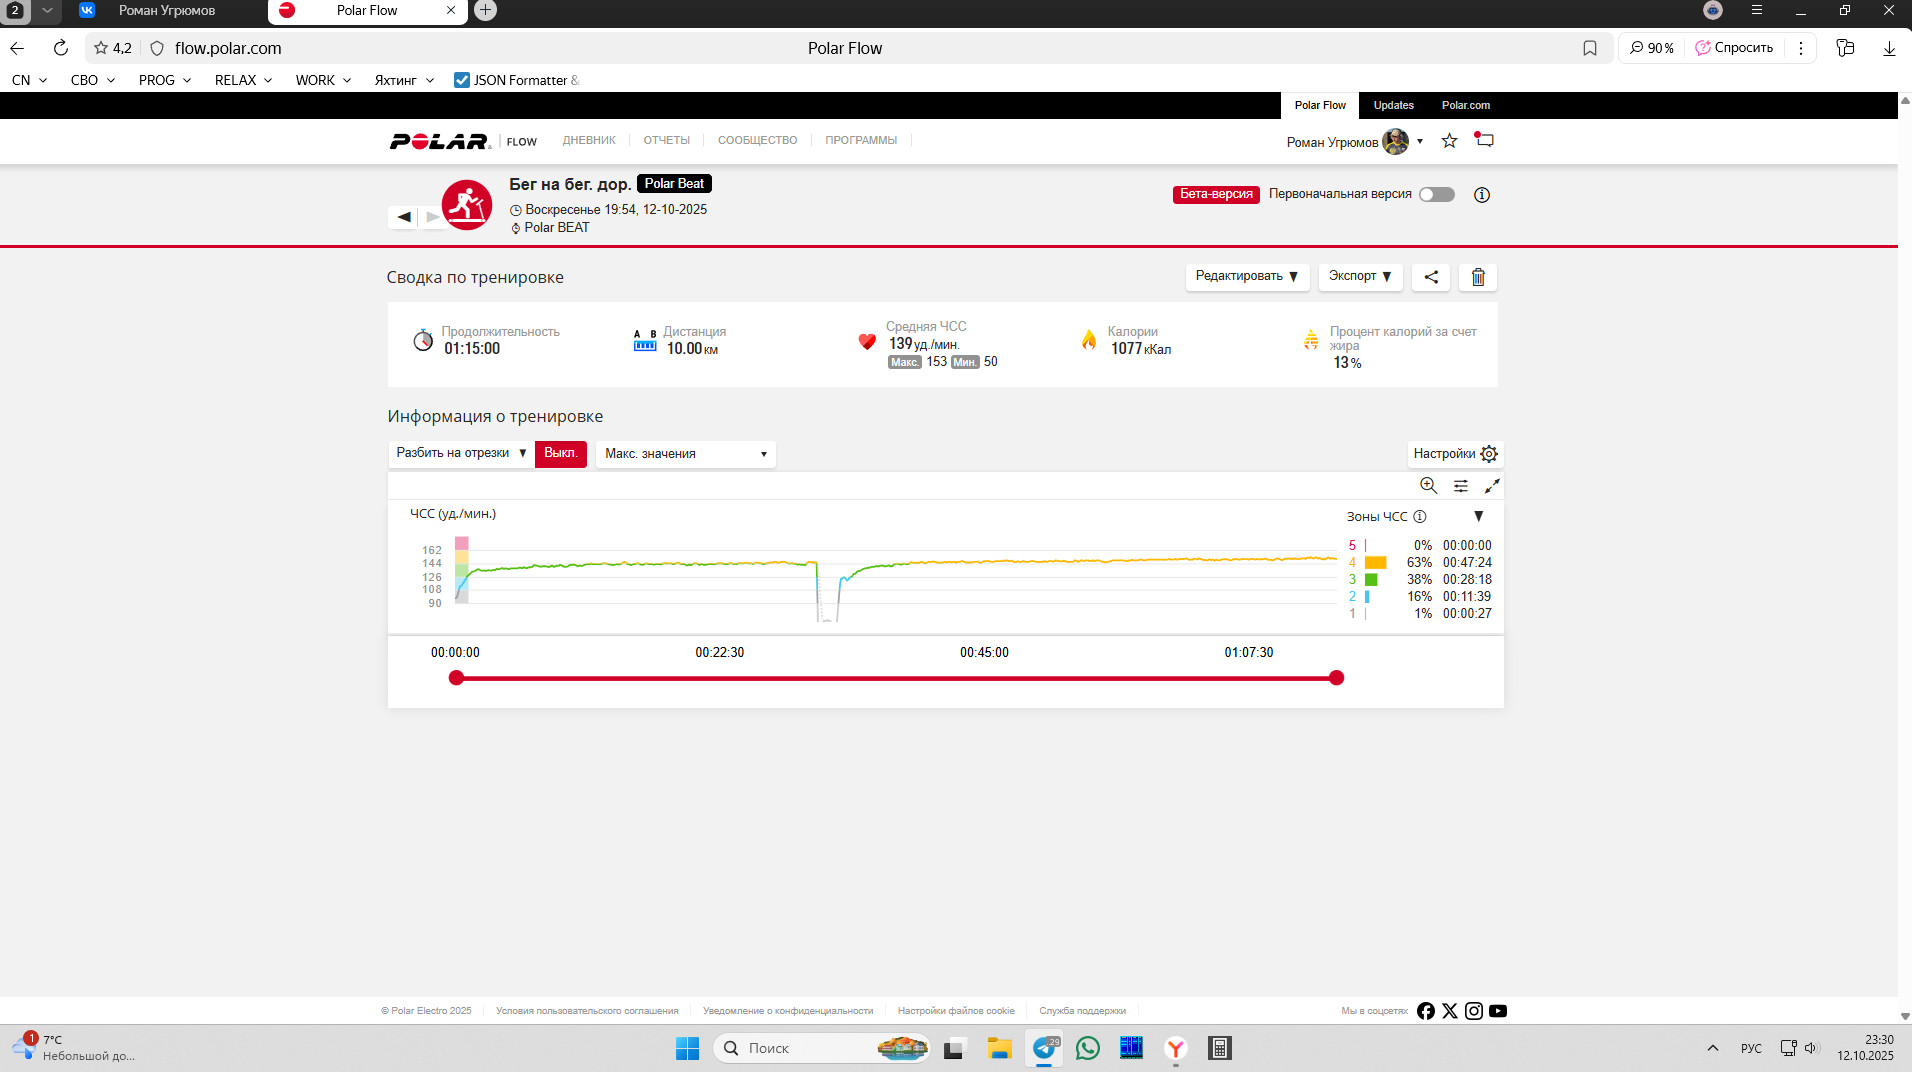Click user avatar thumbnail in header
Image resolution: width=1912 pixels, height=1072 pixels.
pyautogui.click(x=1395, y=142)
